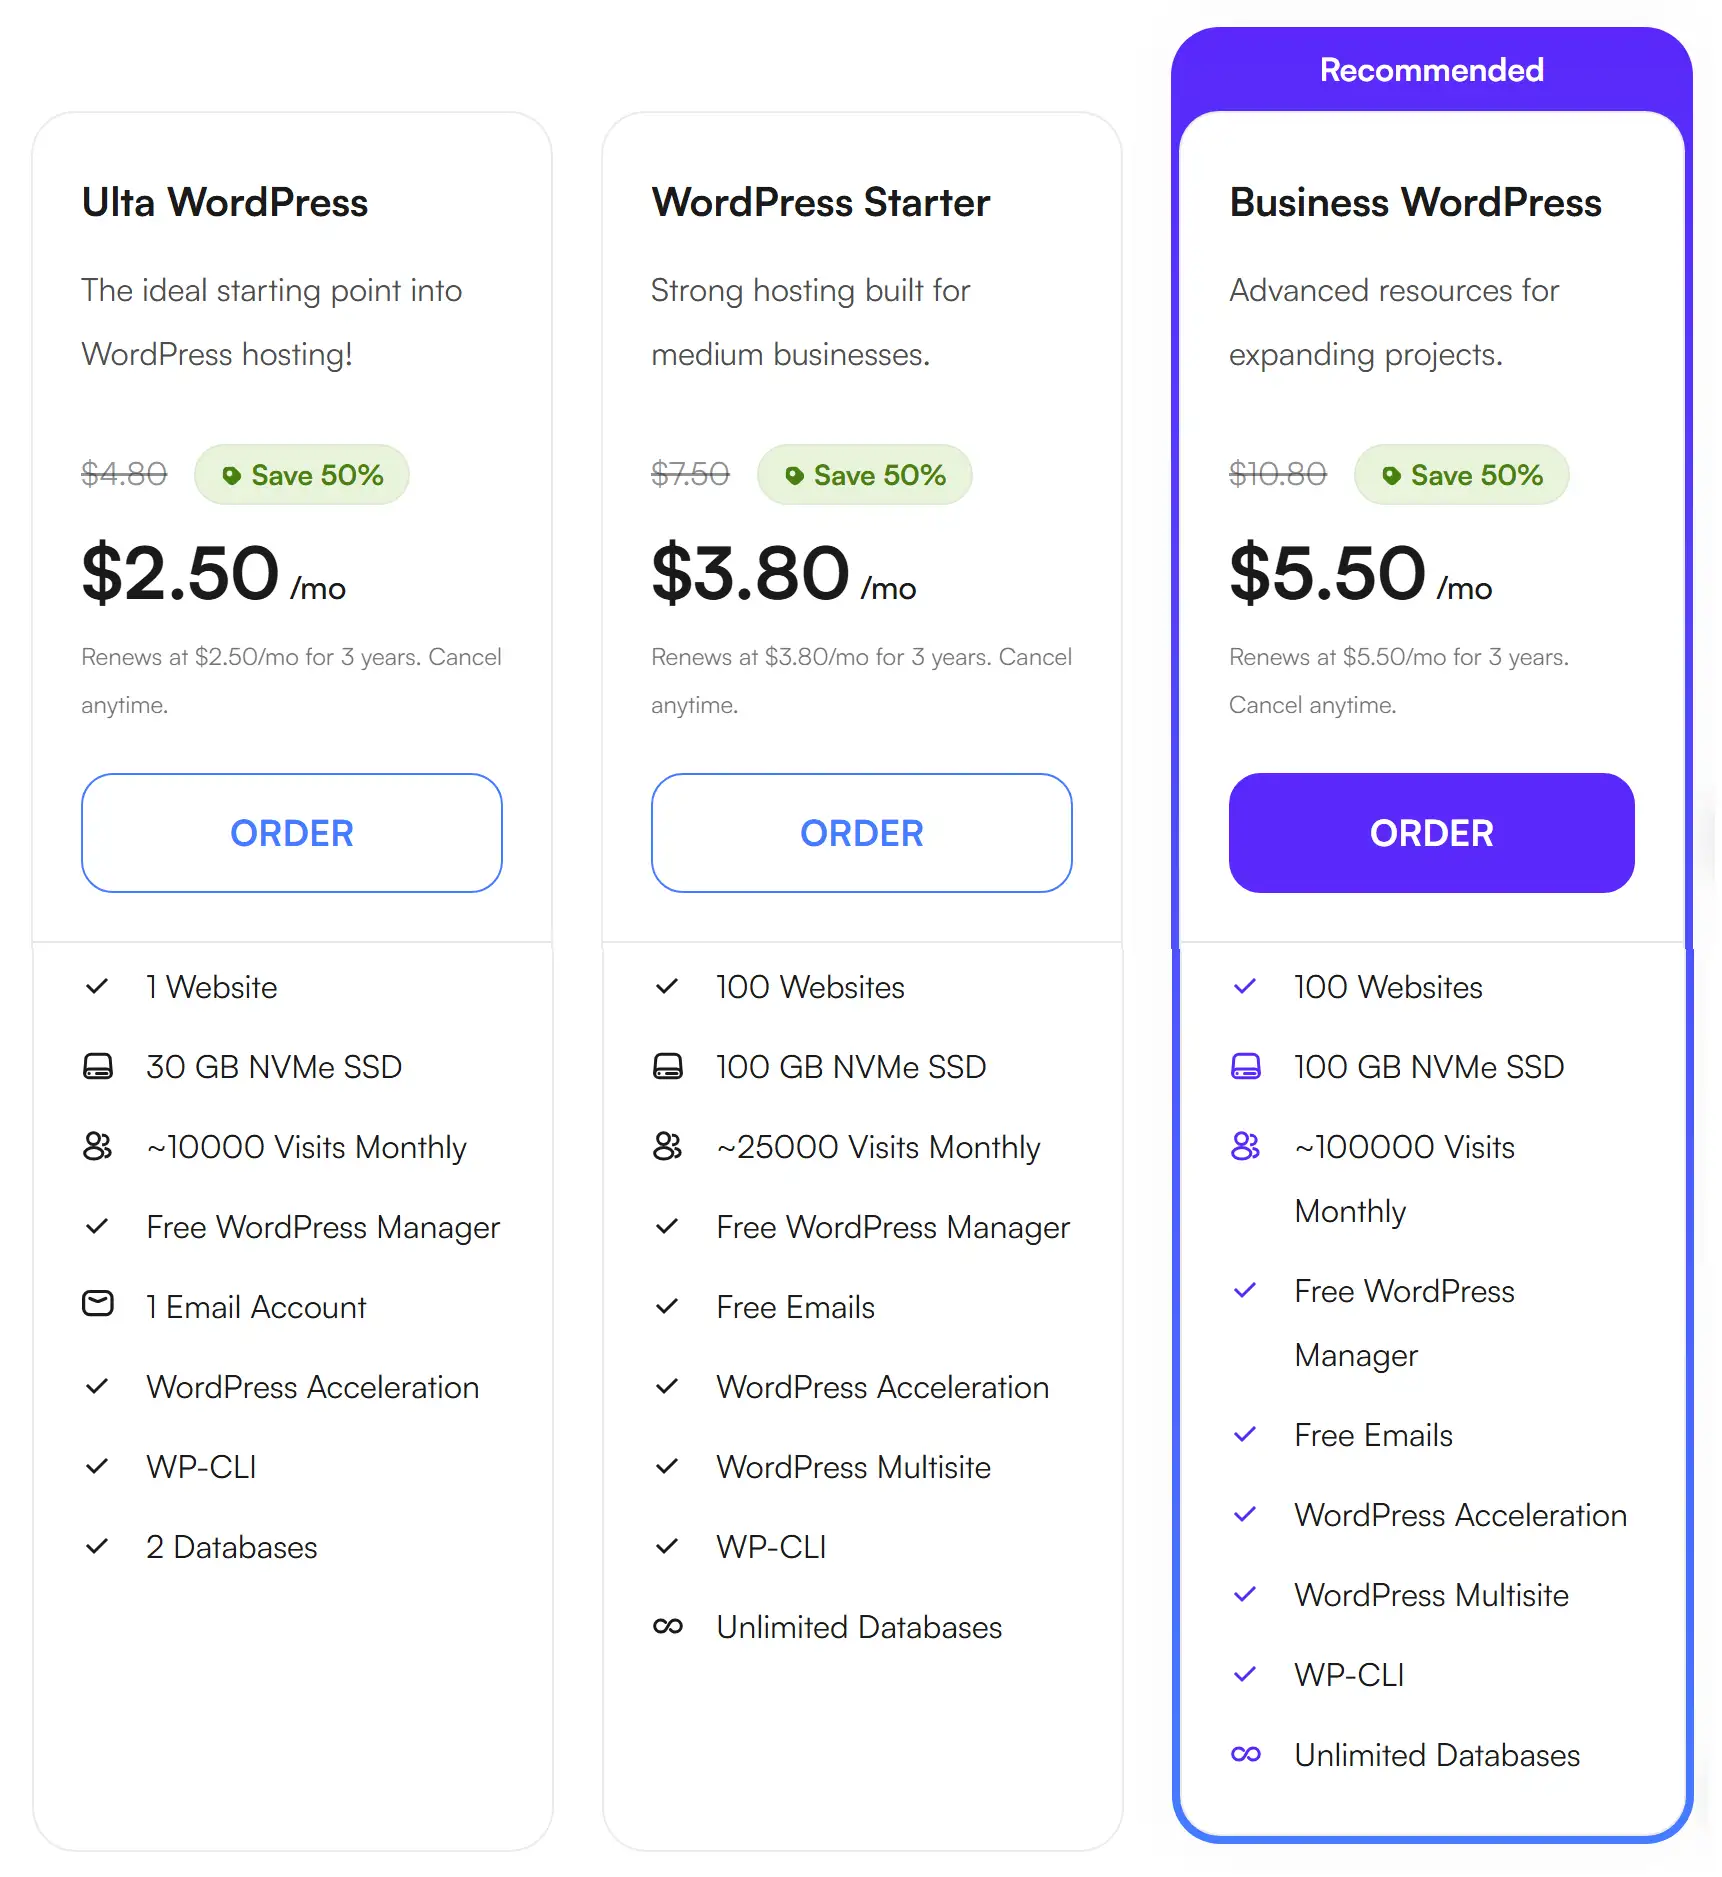The width and height of the screenshot is (1722, 1877).
Task: Order the Ulta WordPress plan
Action: (x=291, y=833)
